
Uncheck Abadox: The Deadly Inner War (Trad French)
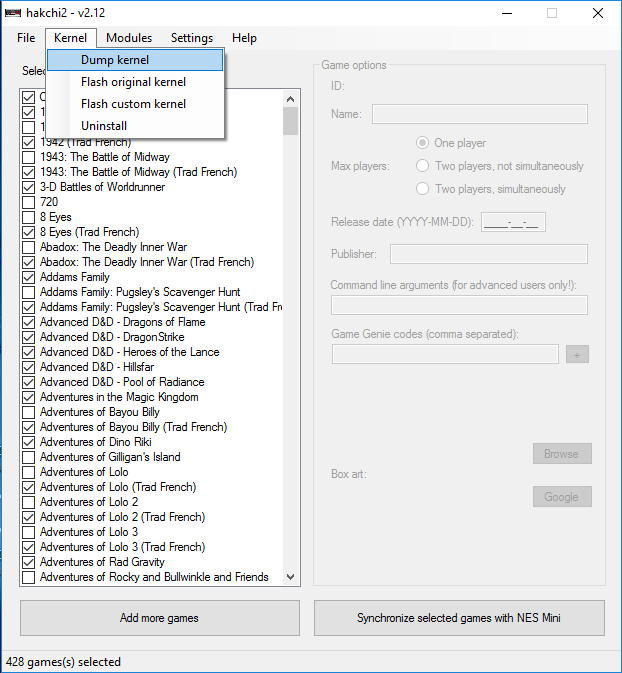[x=28, y=262]
